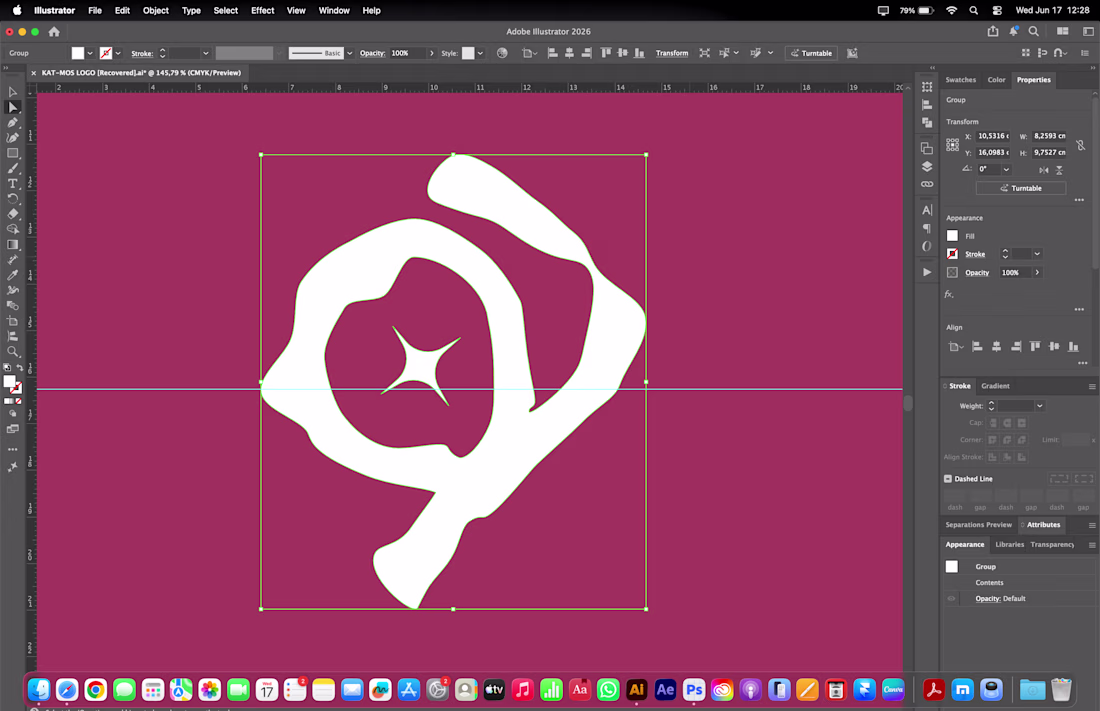Click Transform link in control bar
The height and width of the screenshot is (711, 1100).
click(671, 53)
